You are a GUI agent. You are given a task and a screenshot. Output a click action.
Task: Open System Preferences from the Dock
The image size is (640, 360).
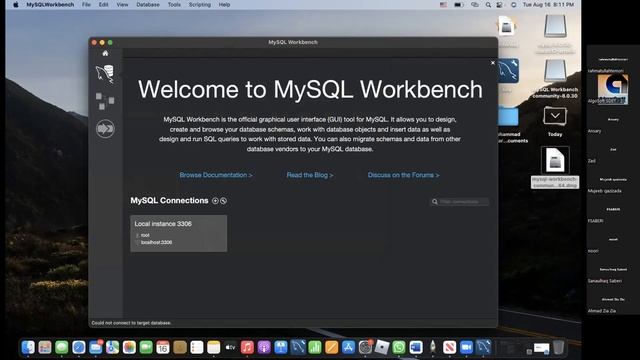coord(365,347)
